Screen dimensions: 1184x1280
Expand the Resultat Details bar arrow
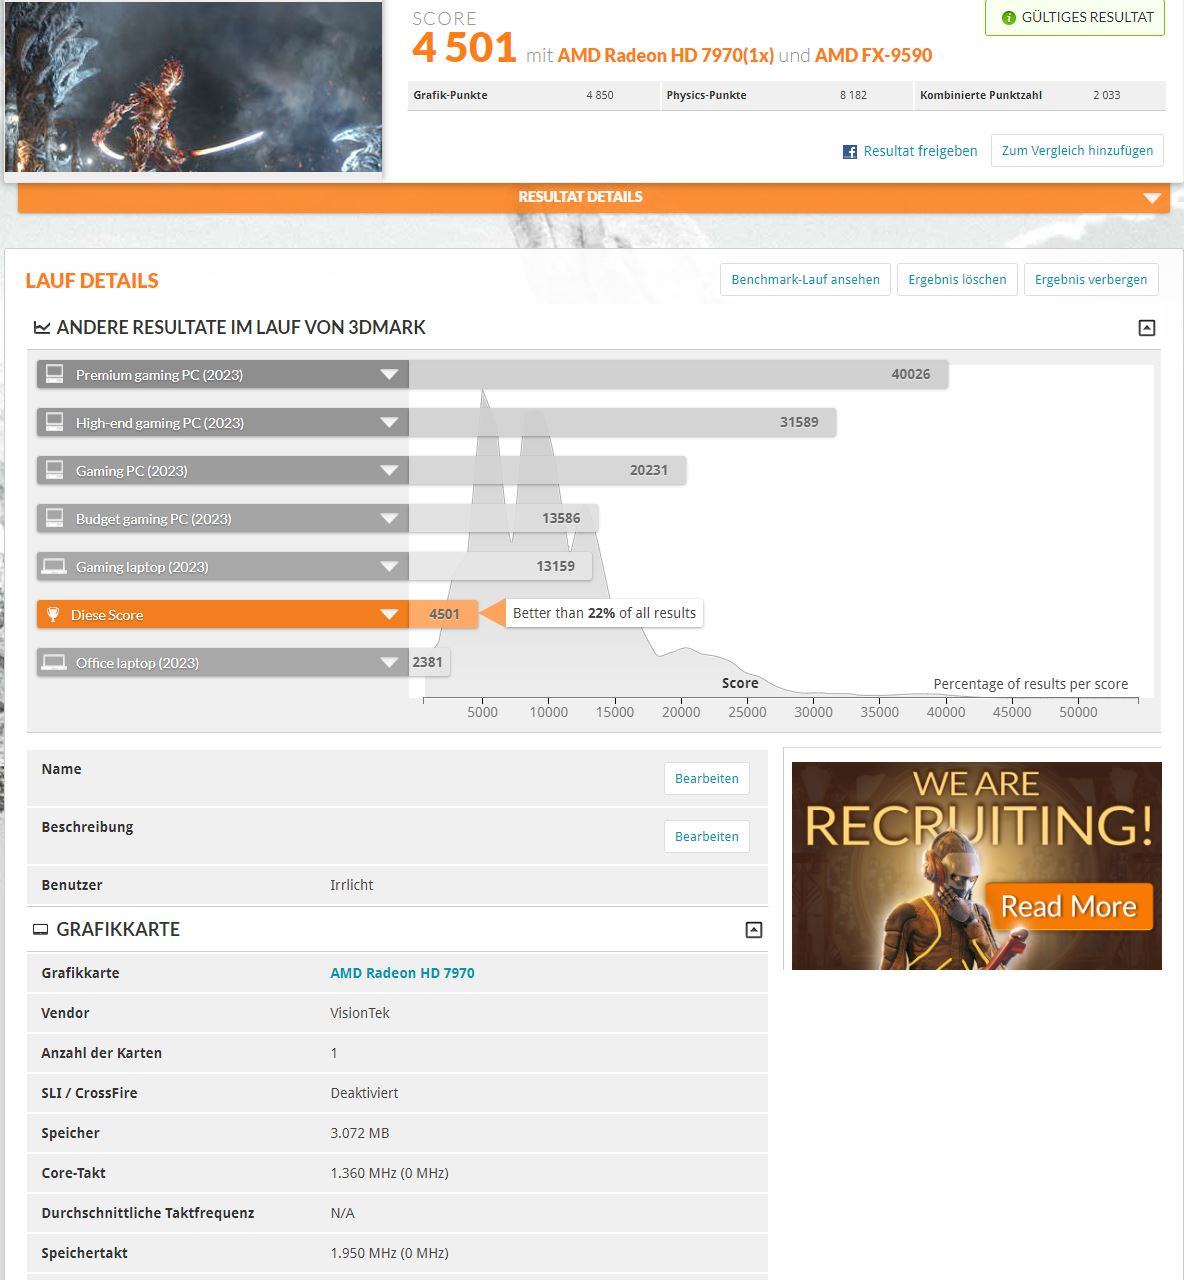[1151, 198]
